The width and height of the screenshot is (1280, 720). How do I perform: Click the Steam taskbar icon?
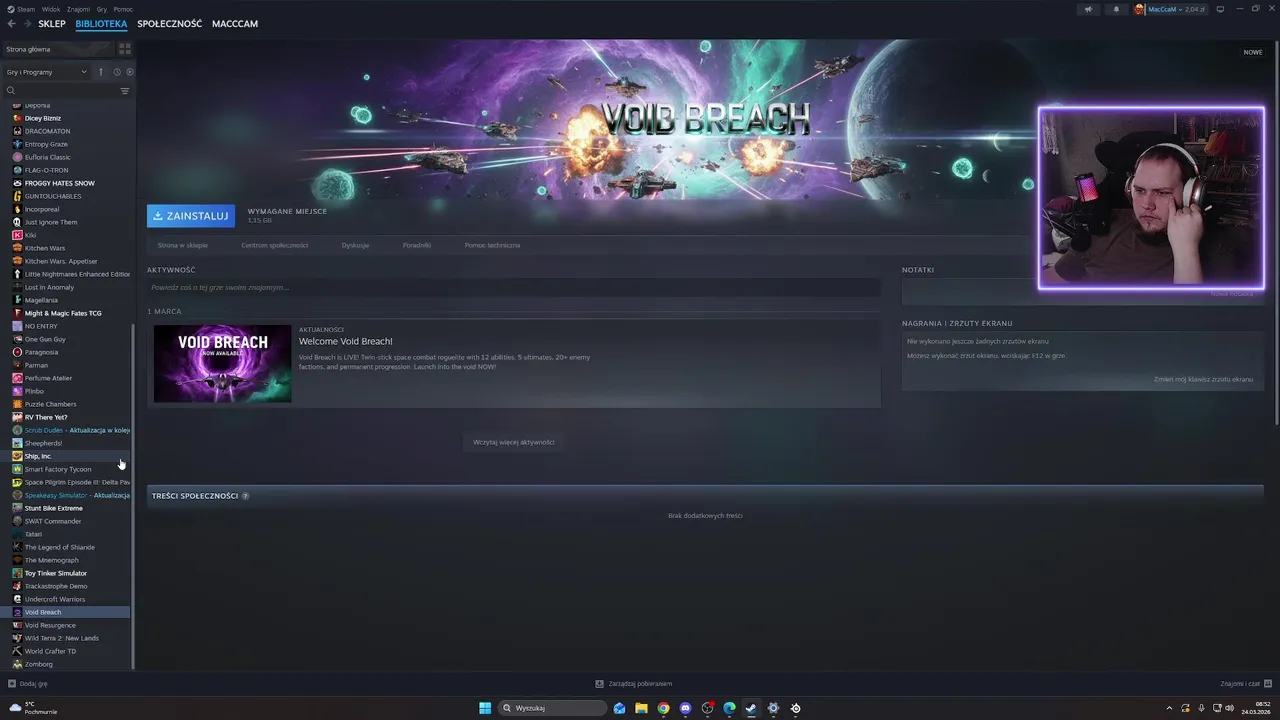point(751,708)
